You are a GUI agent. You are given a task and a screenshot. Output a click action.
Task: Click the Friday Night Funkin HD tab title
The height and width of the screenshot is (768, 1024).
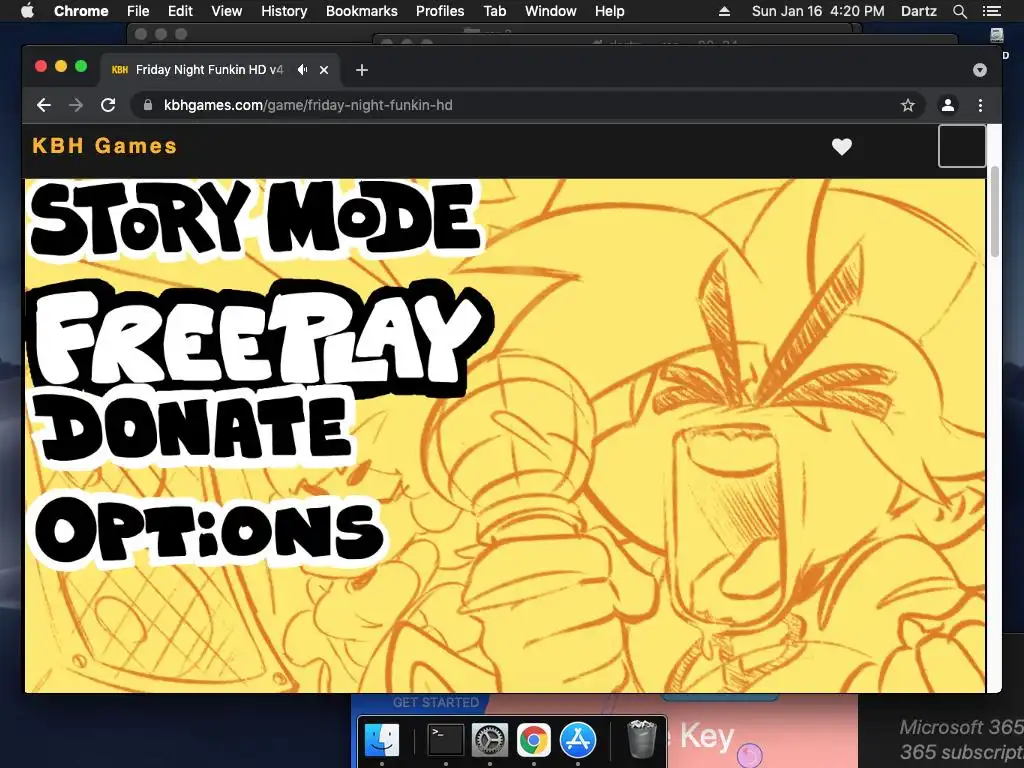(209, 70)
